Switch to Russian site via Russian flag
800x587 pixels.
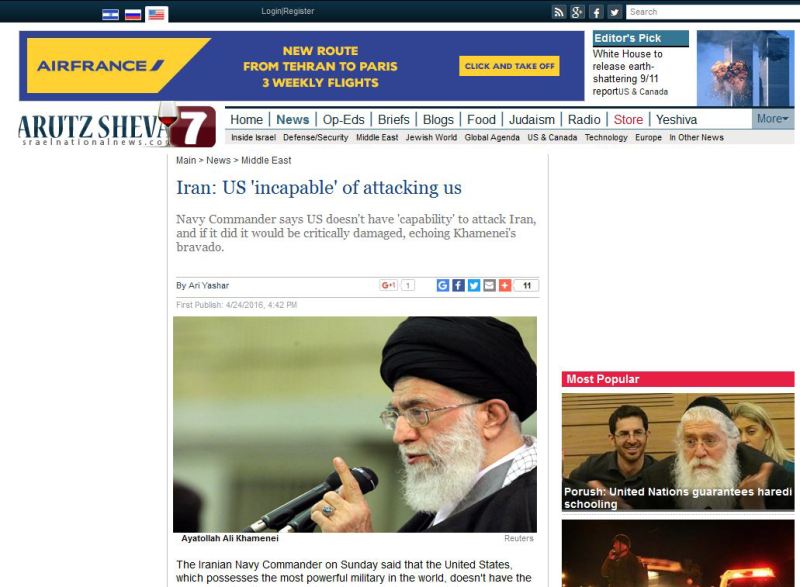point(133,15)
